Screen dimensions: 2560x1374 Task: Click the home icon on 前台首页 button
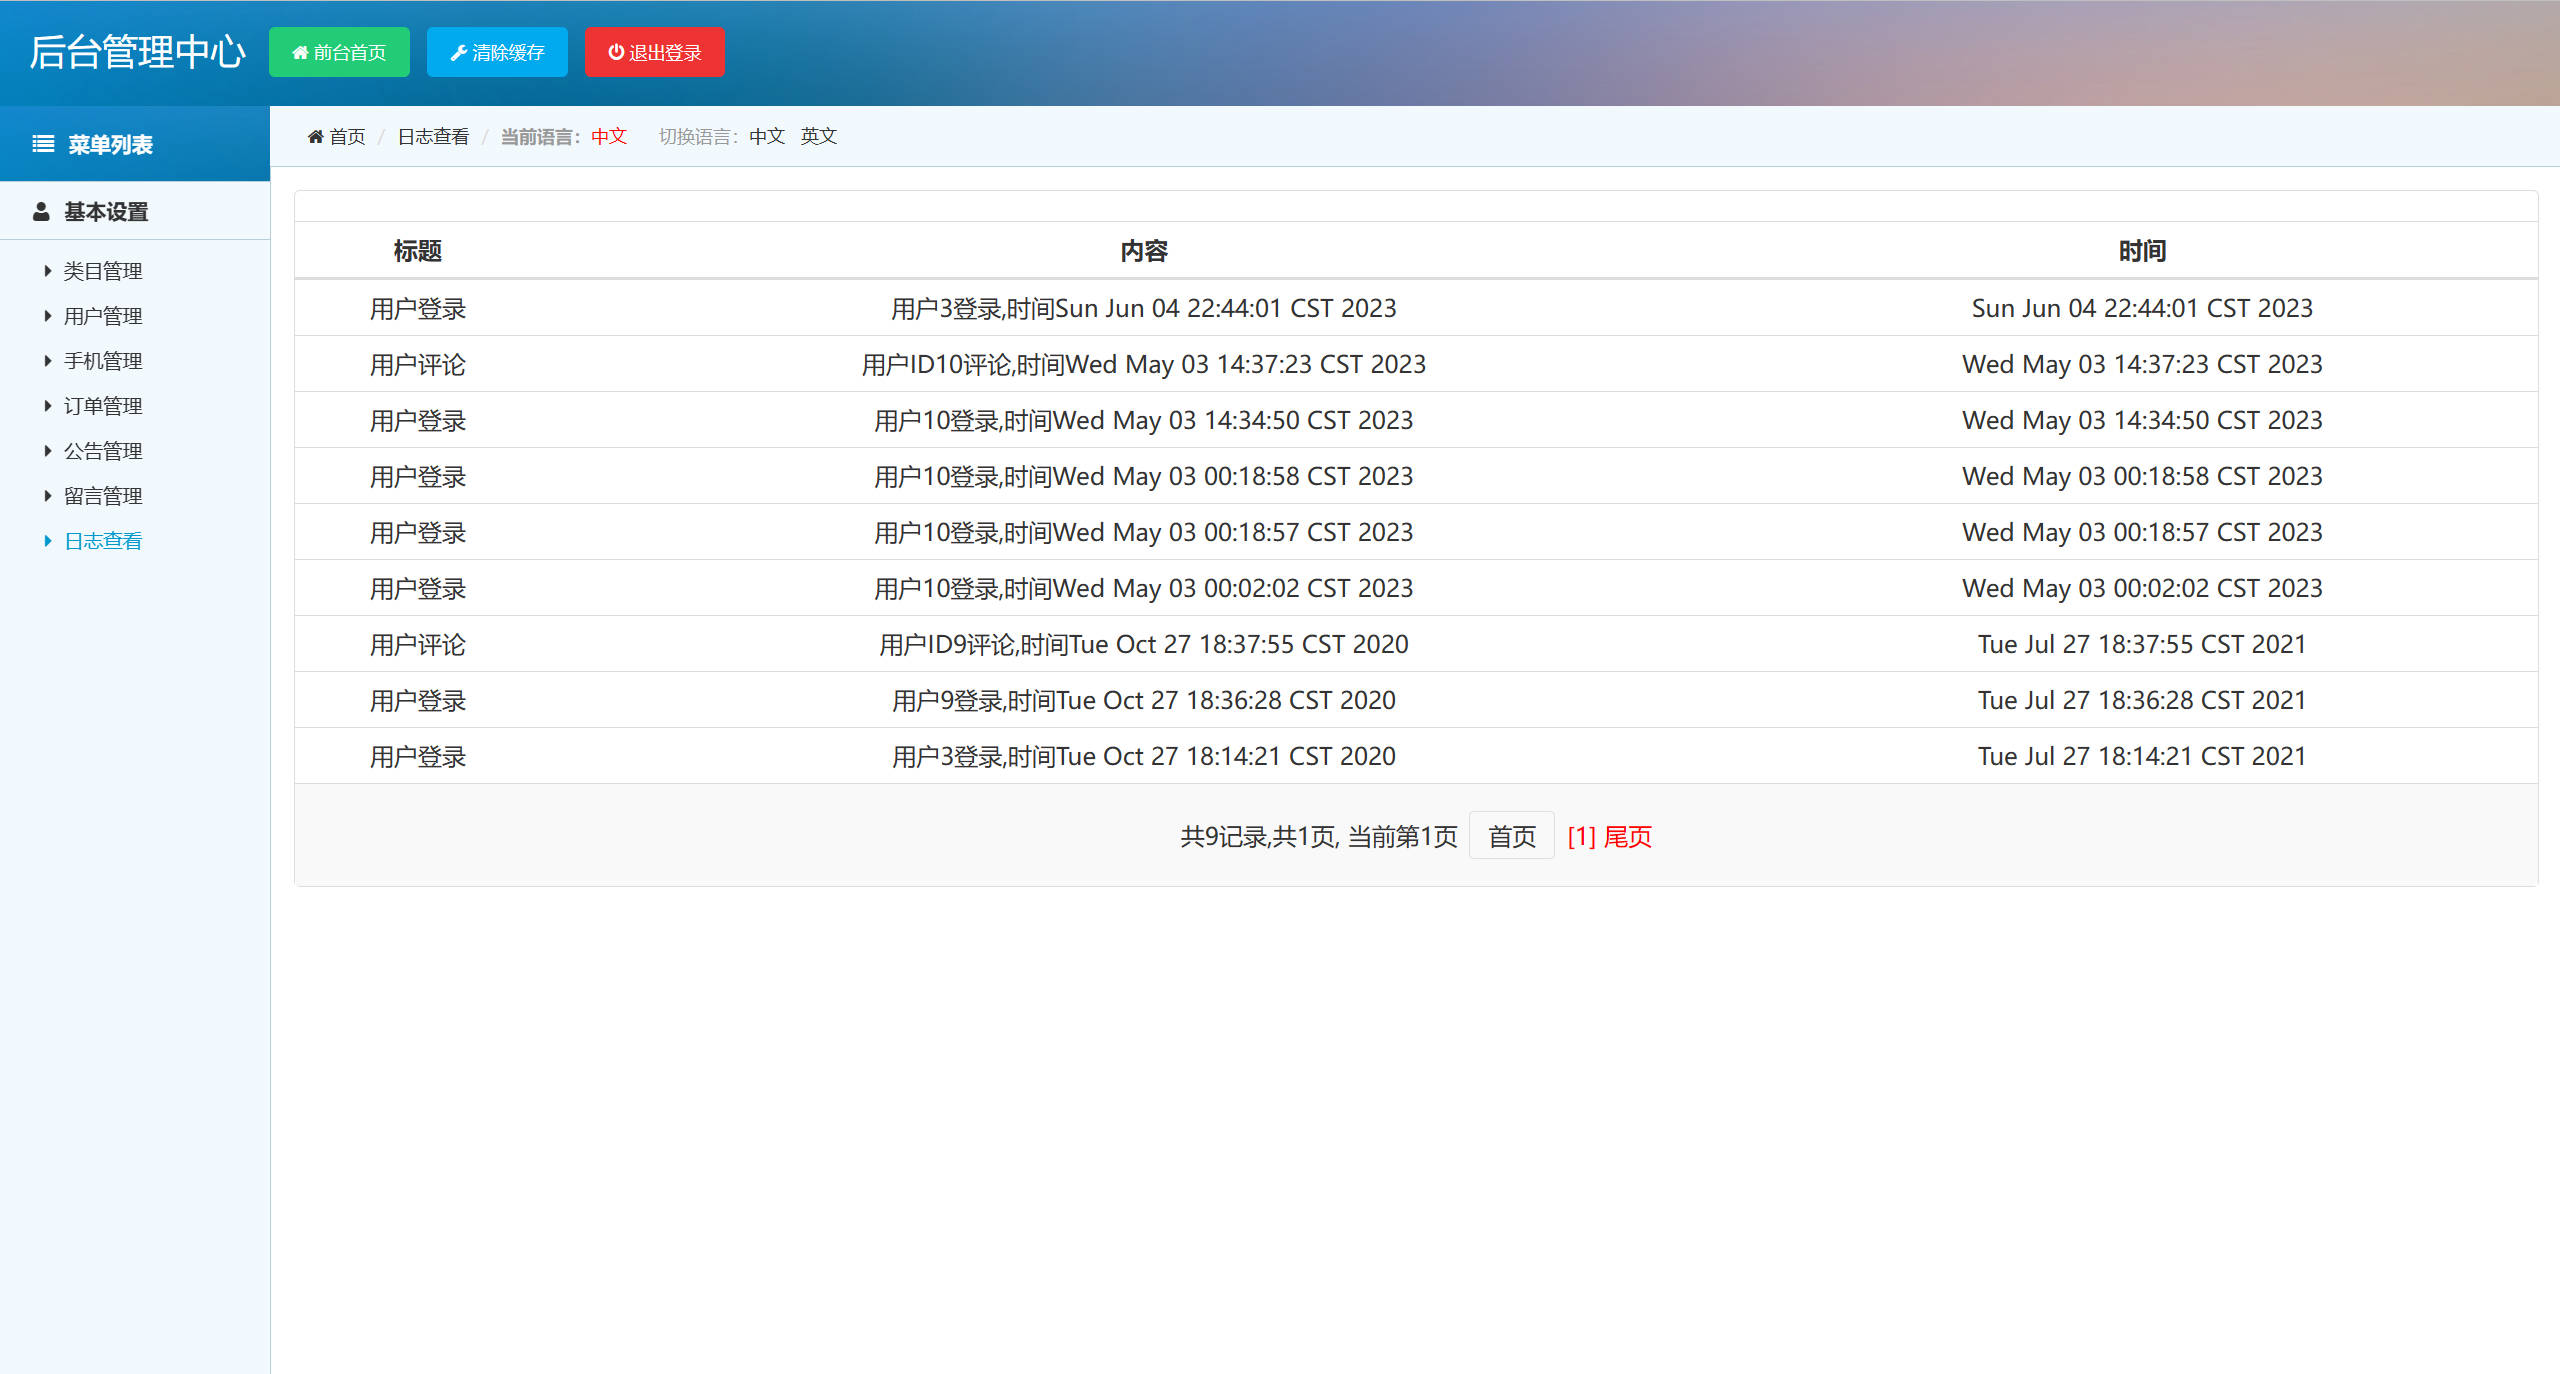(x=300, y=52)
